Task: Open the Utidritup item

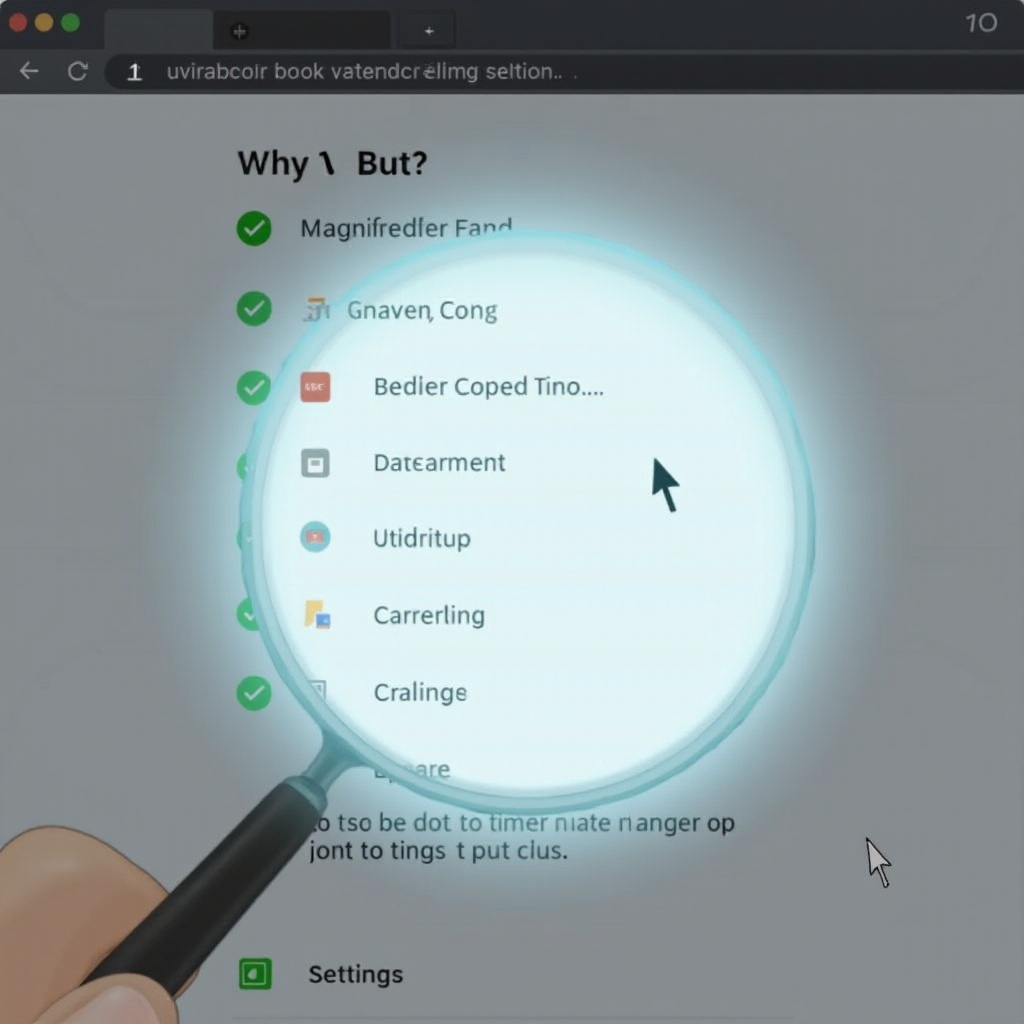Action: pyautogui.click(x=421, y=538)
